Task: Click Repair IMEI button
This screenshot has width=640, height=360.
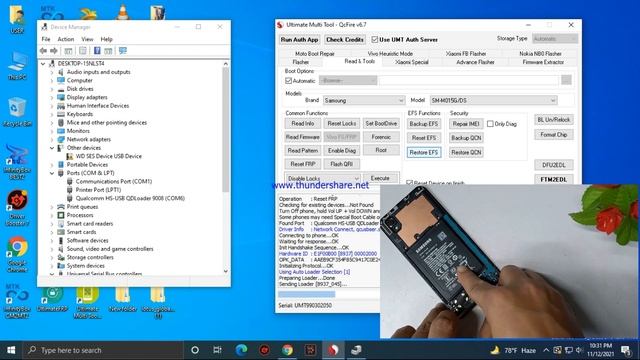Action: (x=466, y=124)
